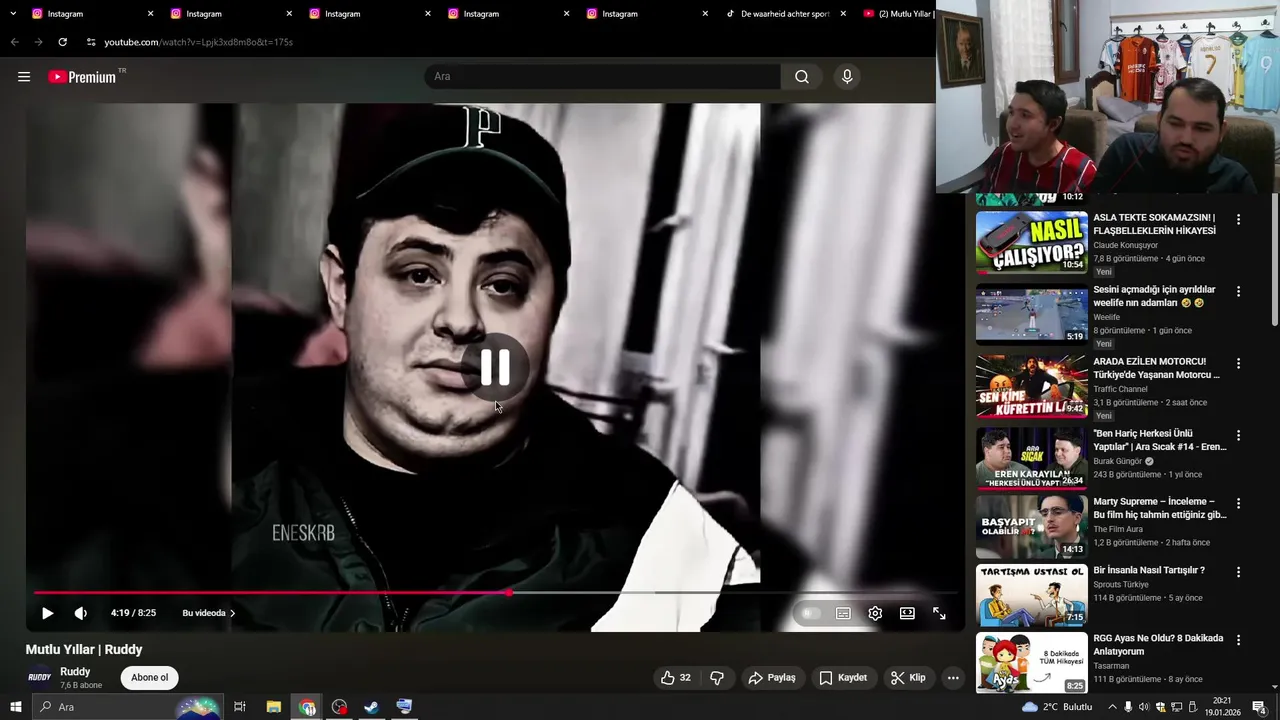Switch to the '(2) Mutlu Yıllar' YouTube tab

[897, 14]
